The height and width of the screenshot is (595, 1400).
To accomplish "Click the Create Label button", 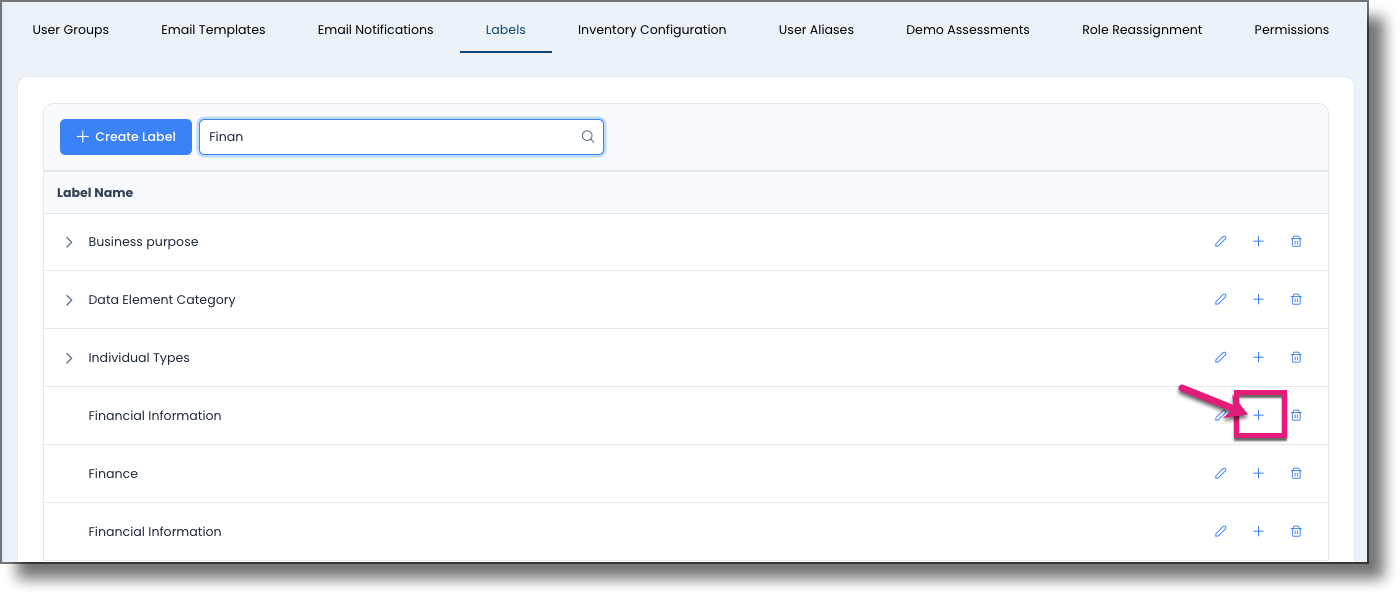I will coord(126,137).
